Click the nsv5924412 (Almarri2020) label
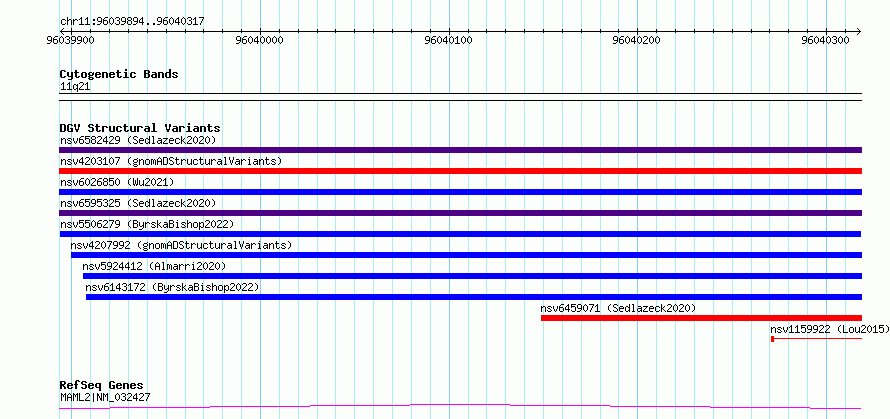The width and height of the screenshot is (890, 419). [x=154, y=266]
